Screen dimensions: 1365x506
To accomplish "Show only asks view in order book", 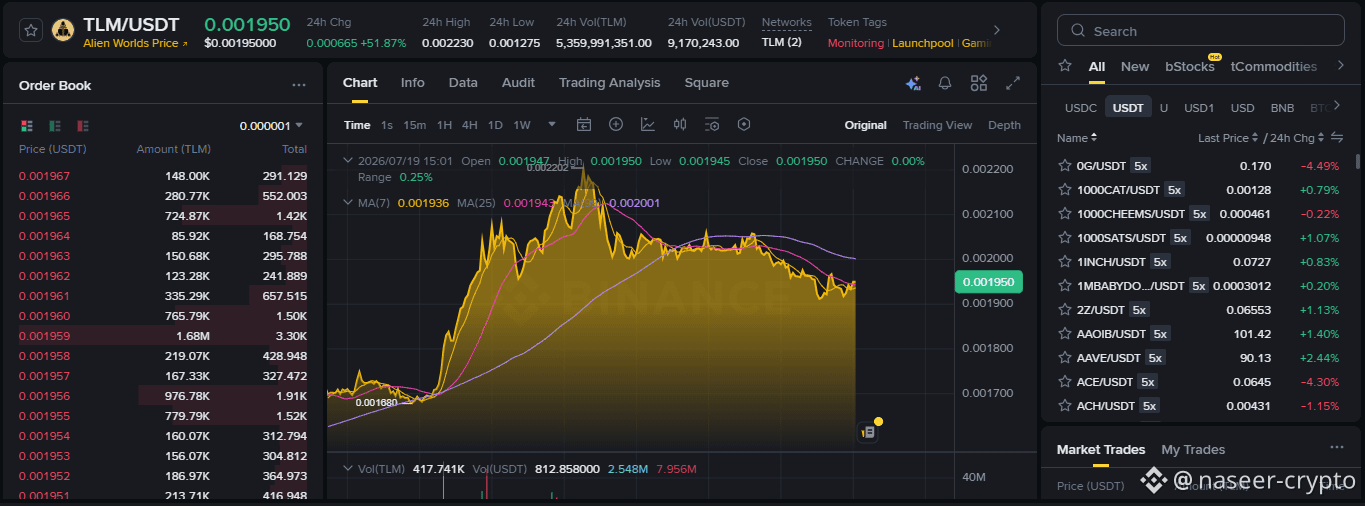I will point(83,126).
